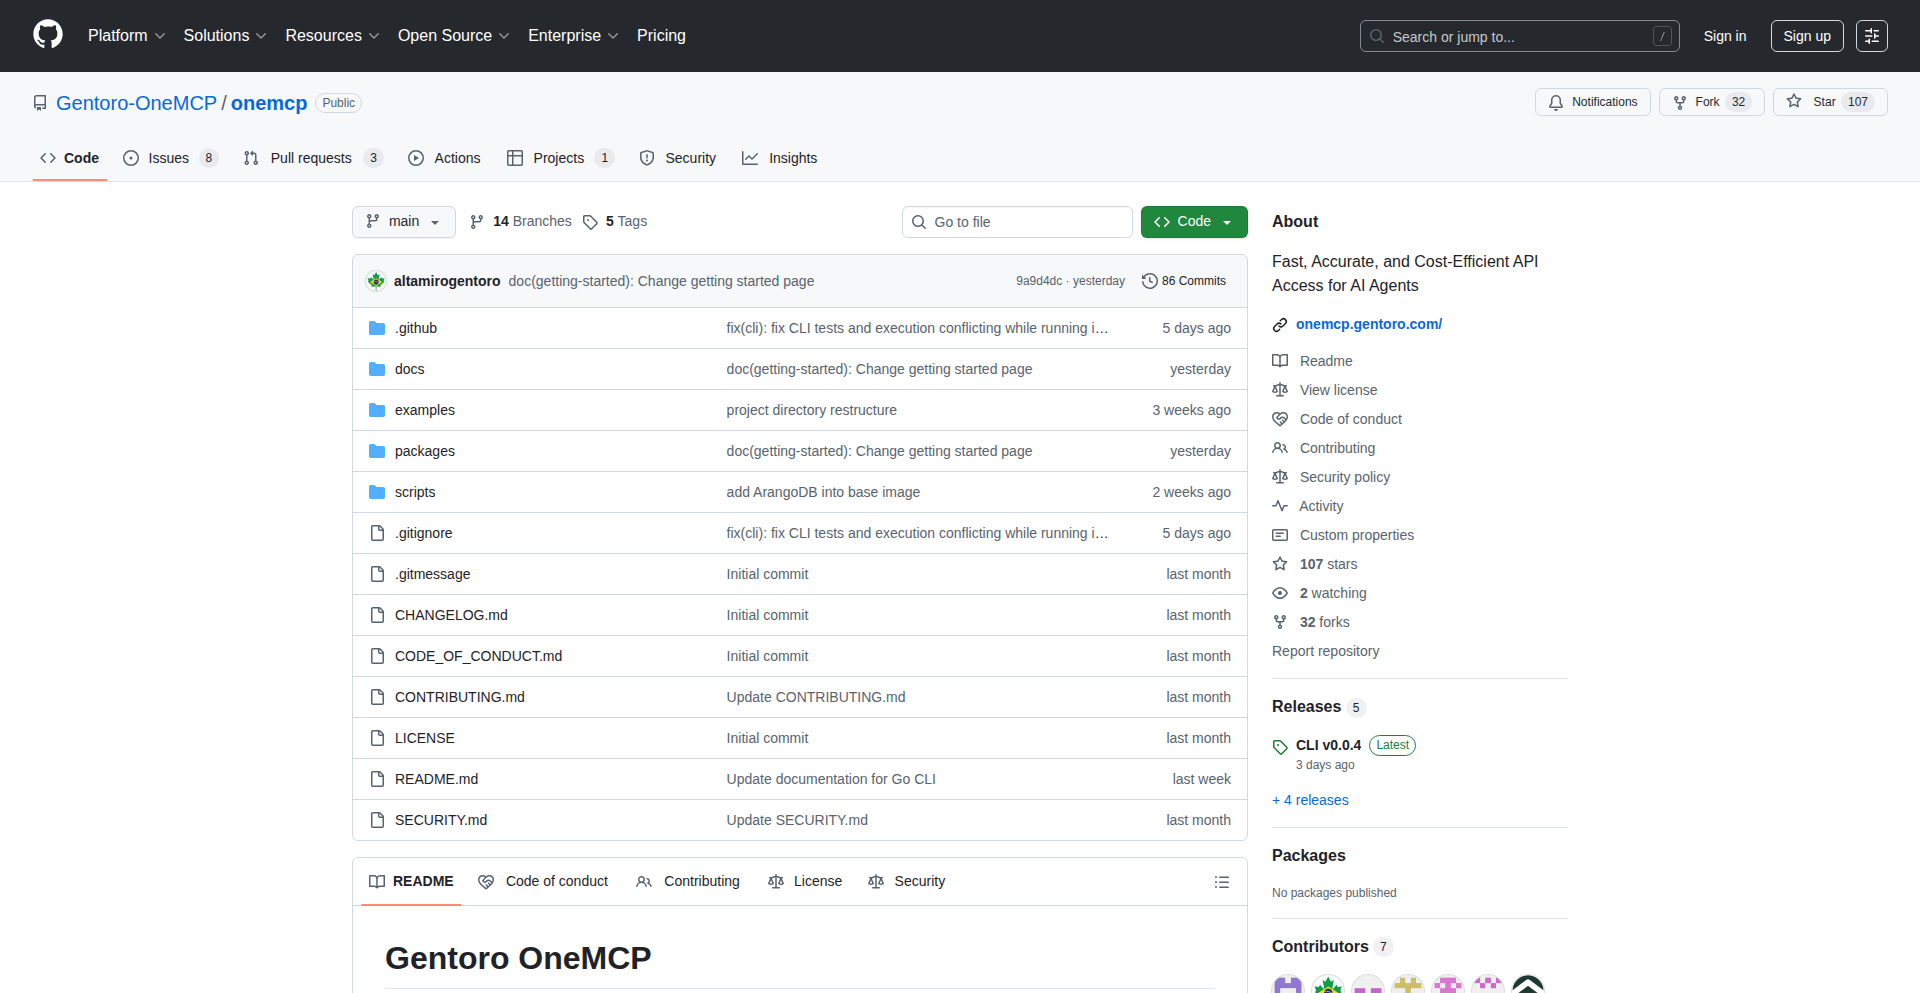Switch to the Contributing tab below files
The height and width of the screenshot is (993, 1920).
(688, 881)
